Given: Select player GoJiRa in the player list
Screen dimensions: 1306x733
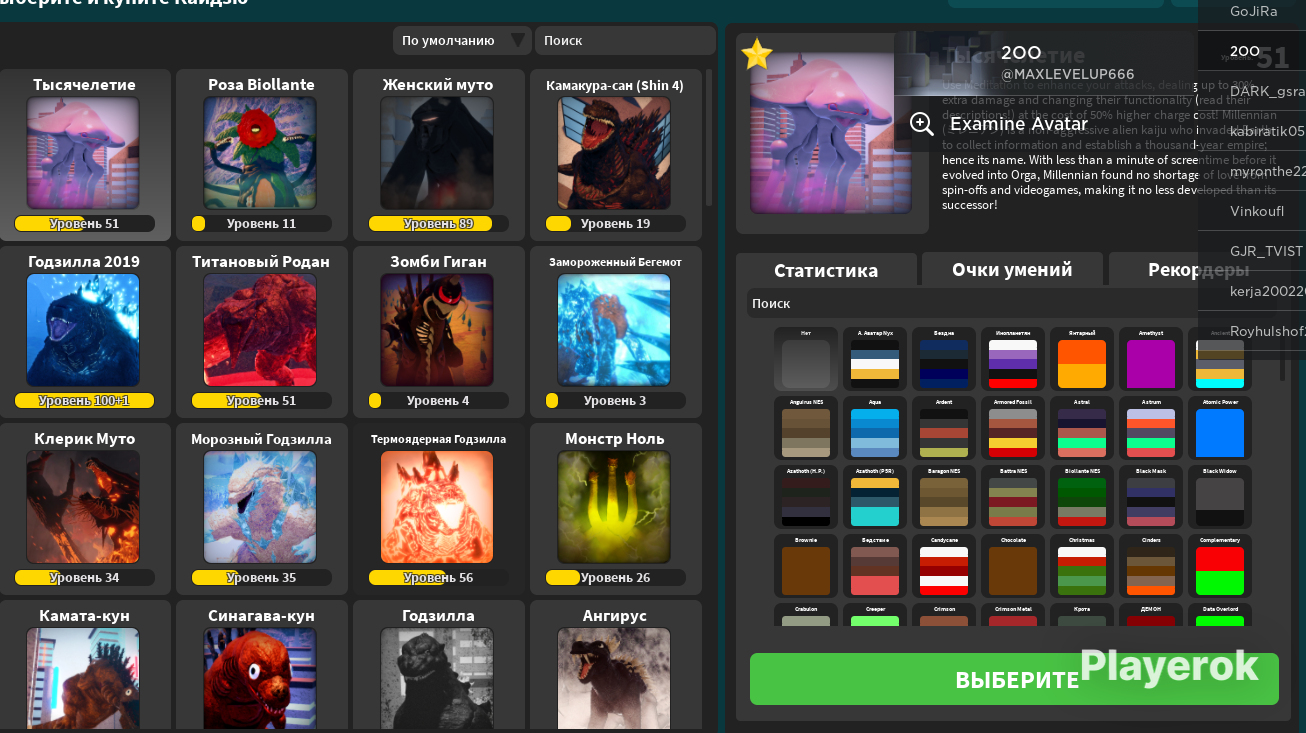Looking at the screenshot, I should pos(1252,11).
